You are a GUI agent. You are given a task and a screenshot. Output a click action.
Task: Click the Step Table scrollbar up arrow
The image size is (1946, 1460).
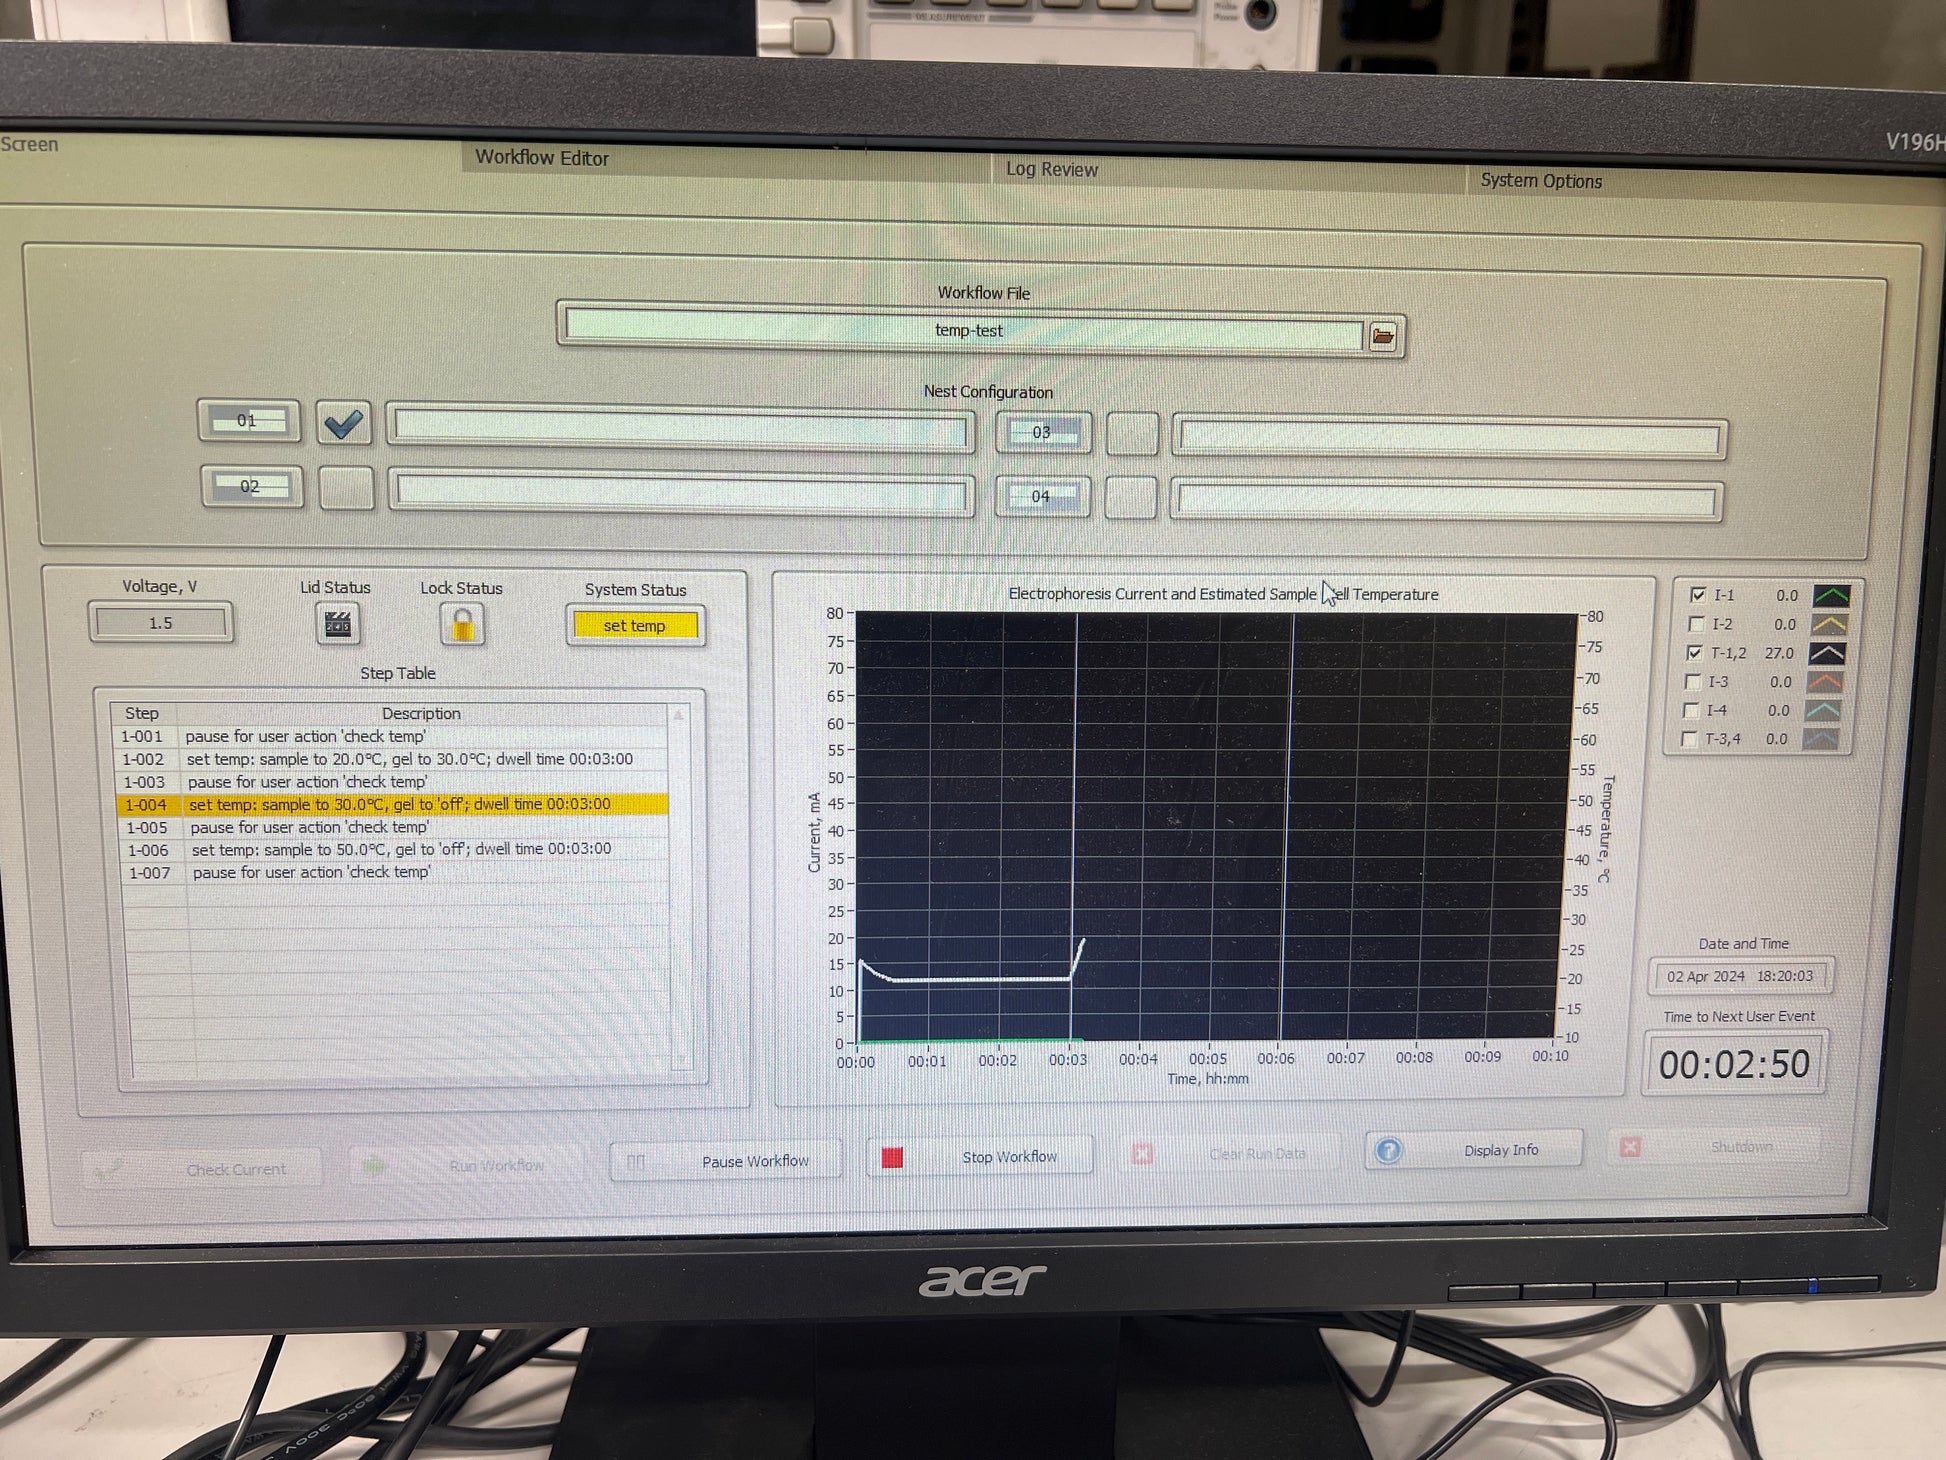[x=679, y=715]
